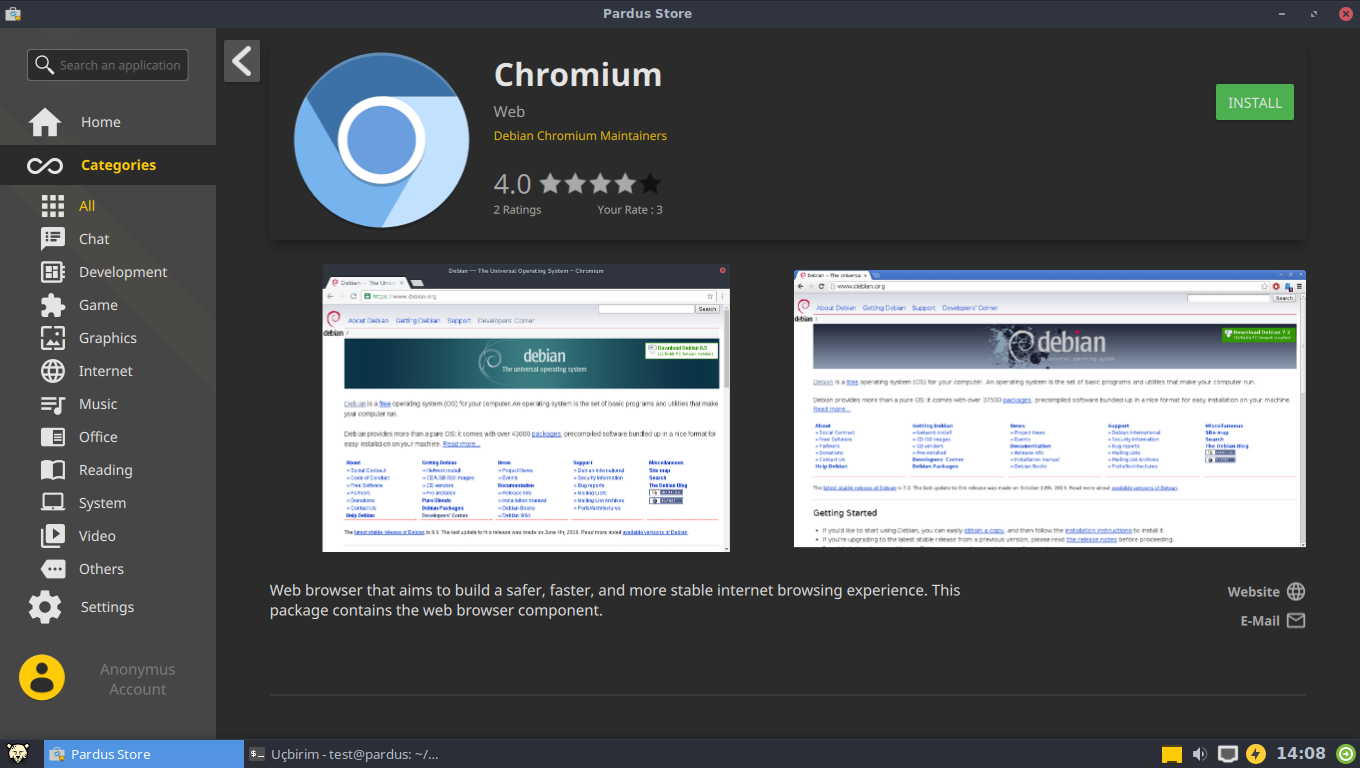
Task: Click the System laptop icon
Action: point(53,503)
